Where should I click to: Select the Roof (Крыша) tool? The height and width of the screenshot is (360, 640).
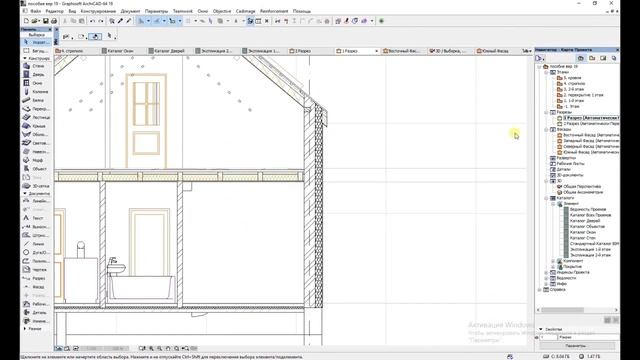coord(36,126)
